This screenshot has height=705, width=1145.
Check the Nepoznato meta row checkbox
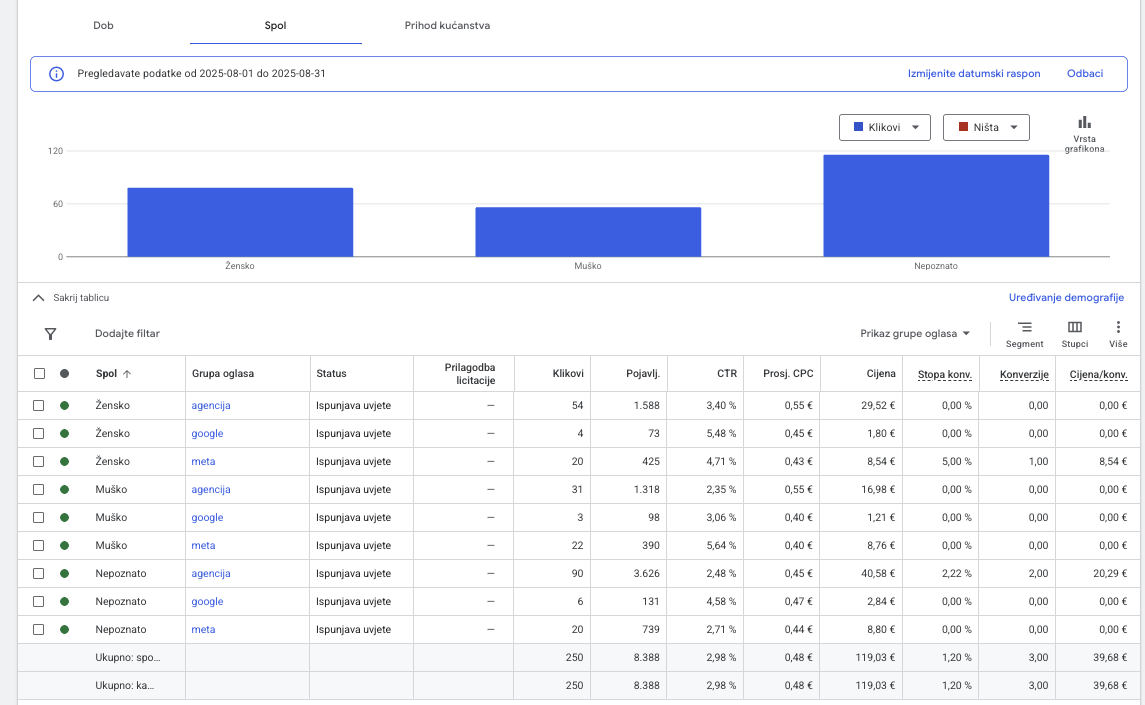(39, 630)
